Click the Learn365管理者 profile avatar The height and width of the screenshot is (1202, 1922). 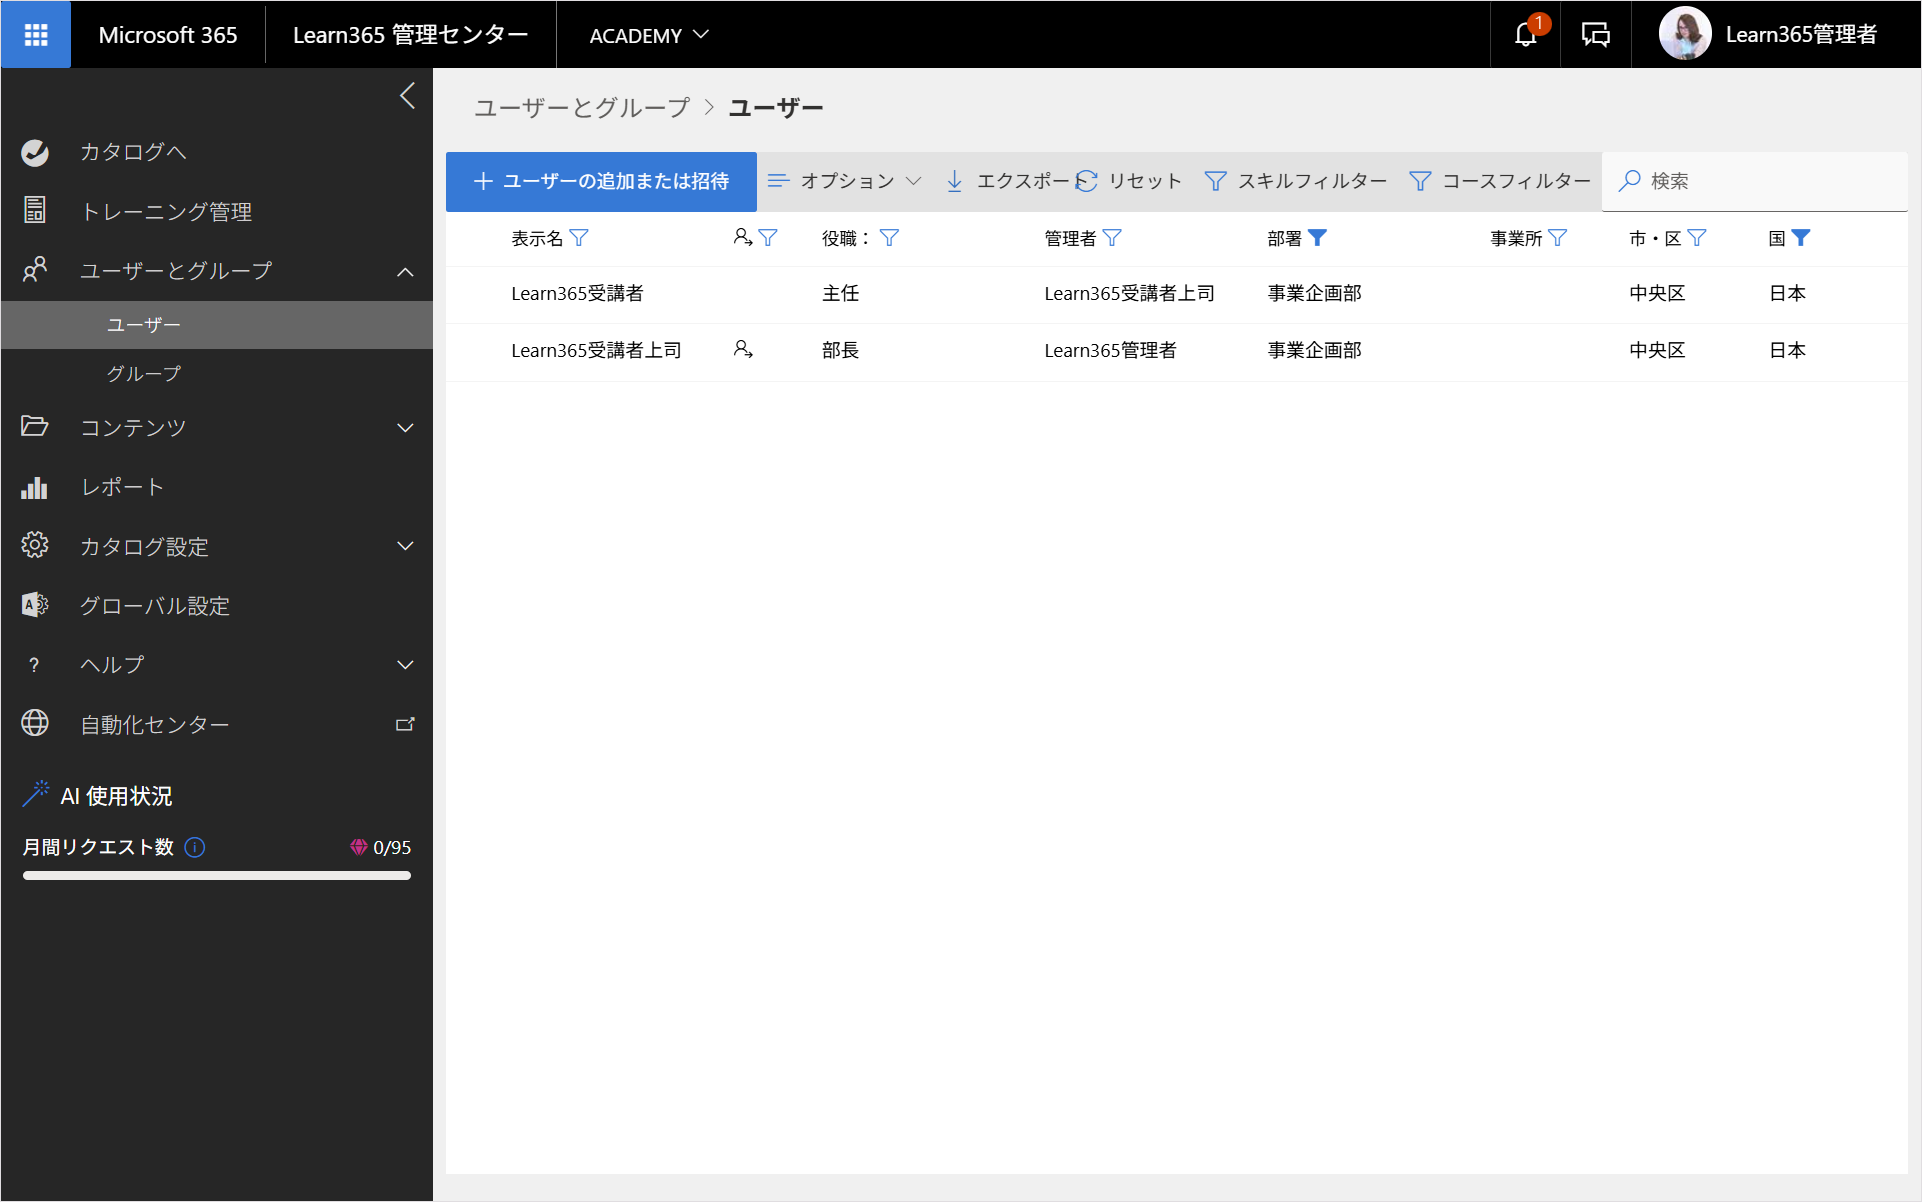[1684, 34]
